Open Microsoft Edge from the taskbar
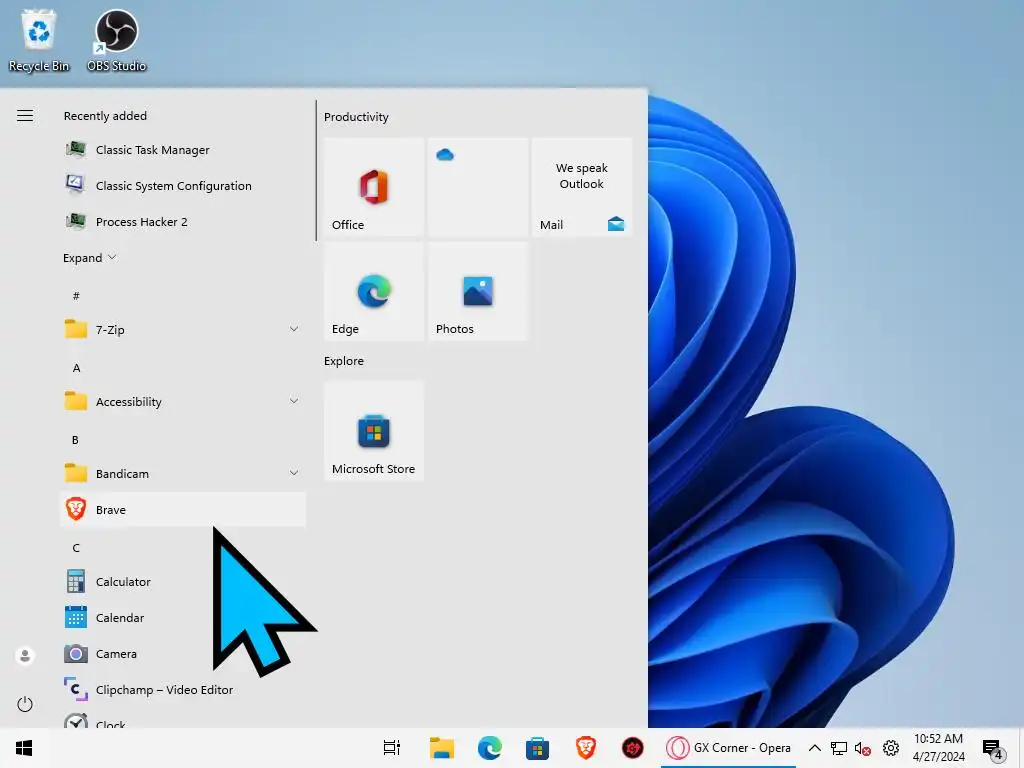Image resolution: width=1024 pixels, height=768 pixels. (489, 748)
